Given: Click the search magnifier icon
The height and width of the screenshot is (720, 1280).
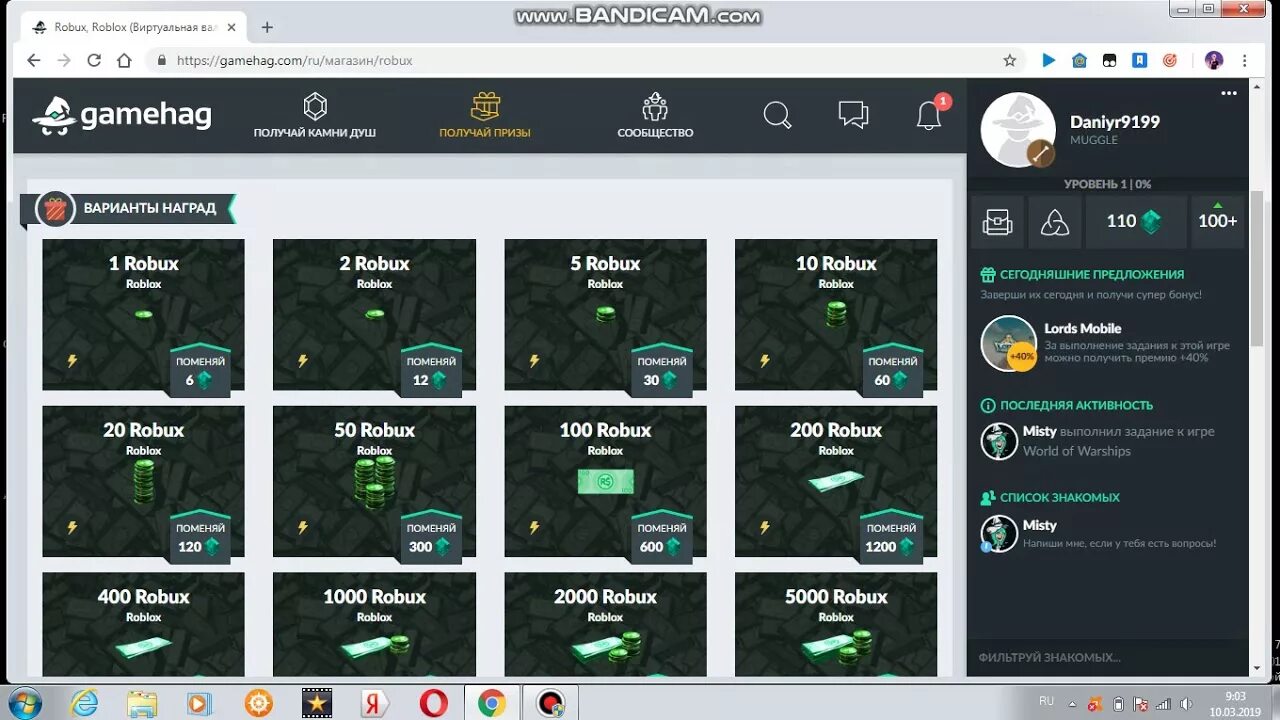Looking at the screenshot, I should (777, 115).
